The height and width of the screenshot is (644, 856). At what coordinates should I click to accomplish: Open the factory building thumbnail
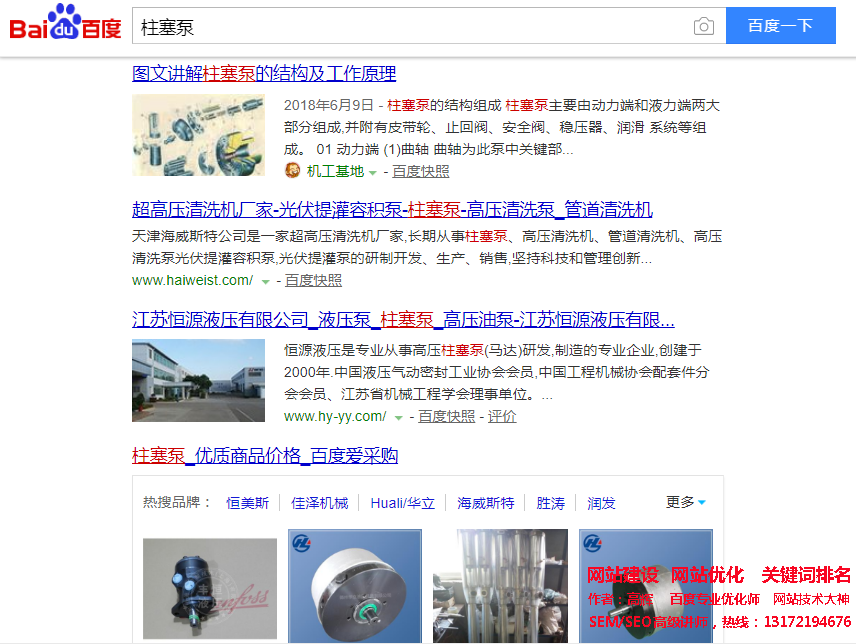[198, 380]
